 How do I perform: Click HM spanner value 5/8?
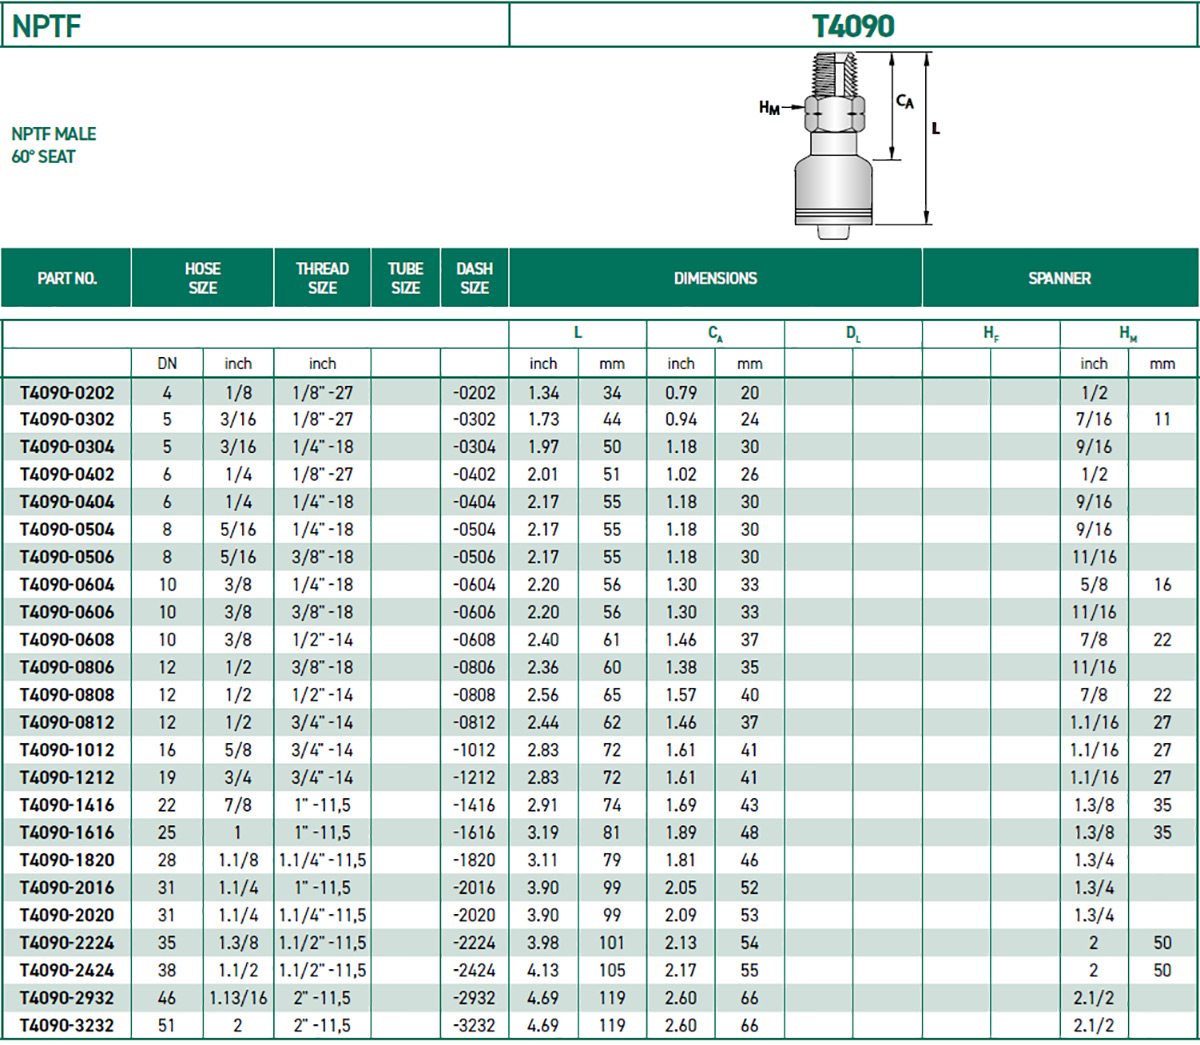(1094, 585)
